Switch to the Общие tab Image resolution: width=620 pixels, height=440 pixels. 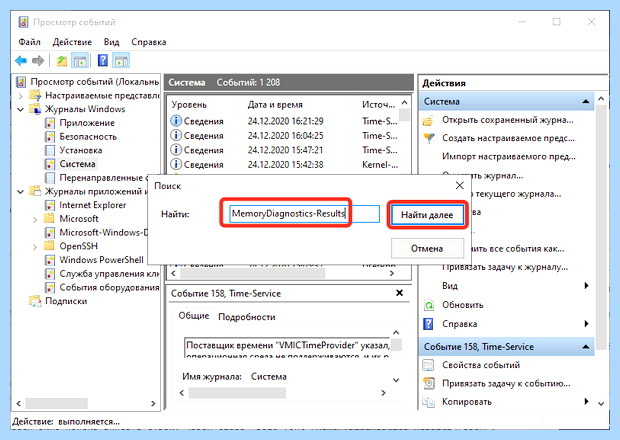click(x=194, y=316)
